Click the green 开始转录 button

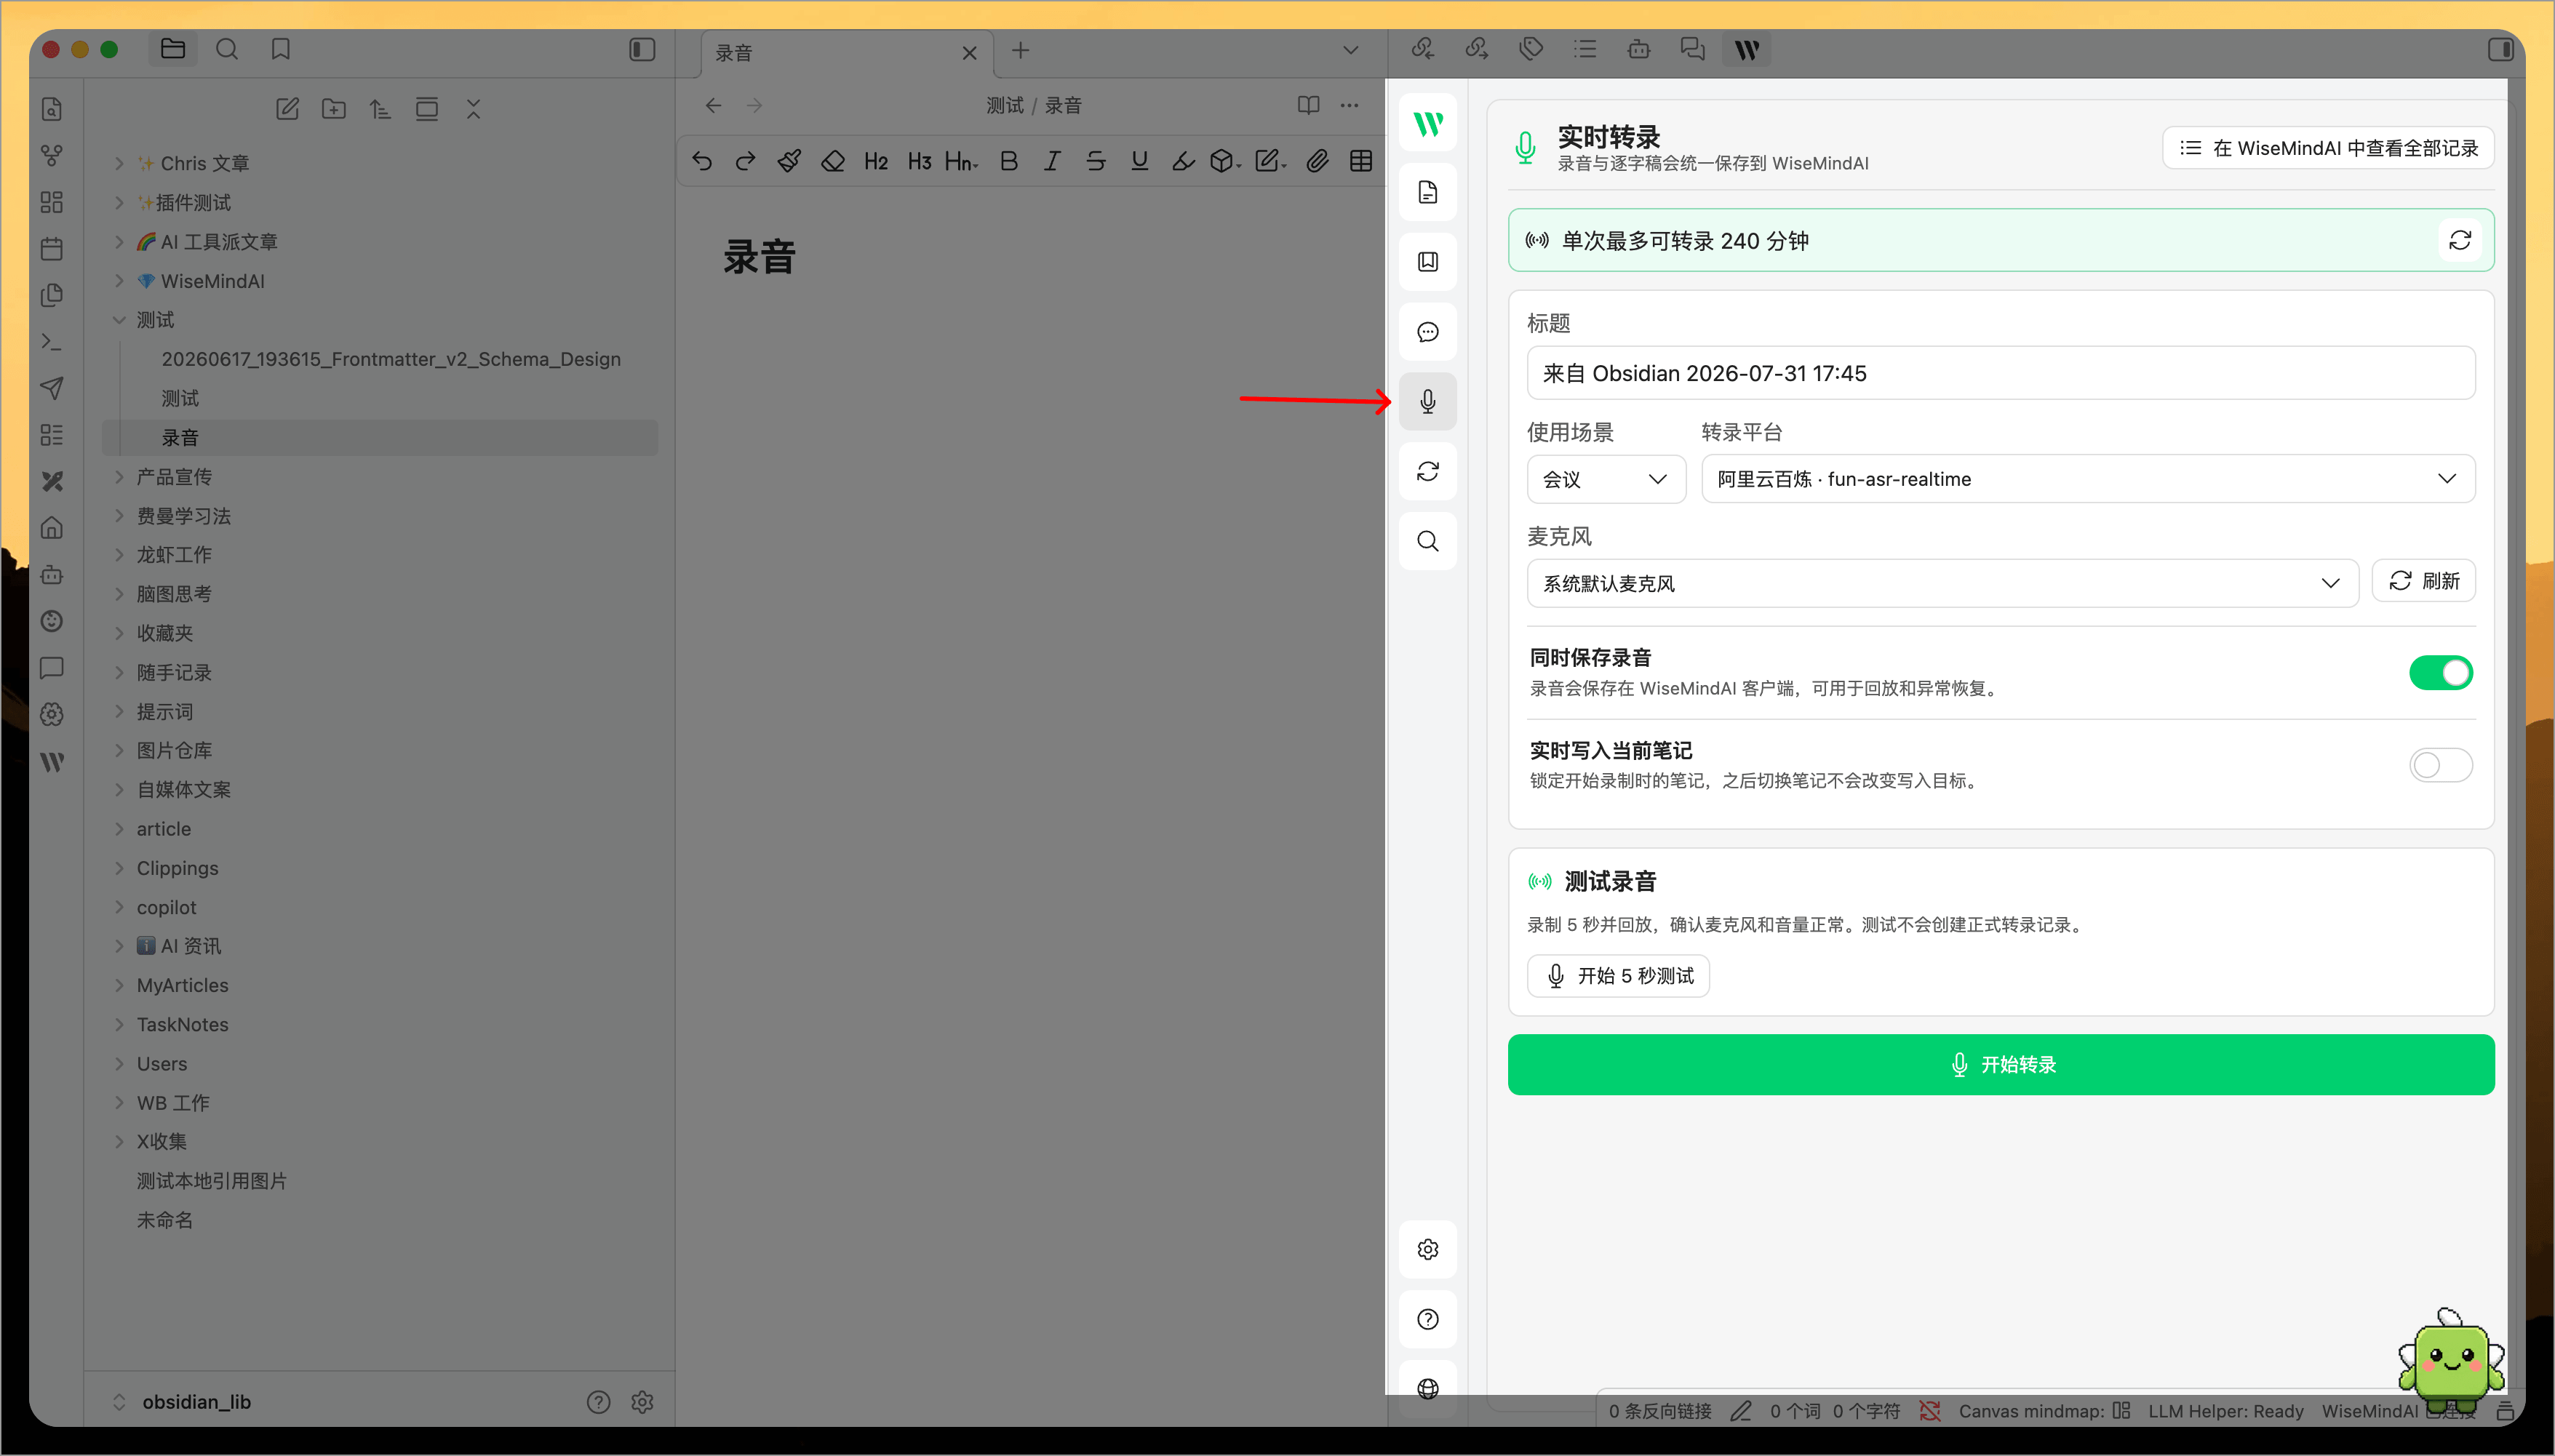[2001, 1064]
